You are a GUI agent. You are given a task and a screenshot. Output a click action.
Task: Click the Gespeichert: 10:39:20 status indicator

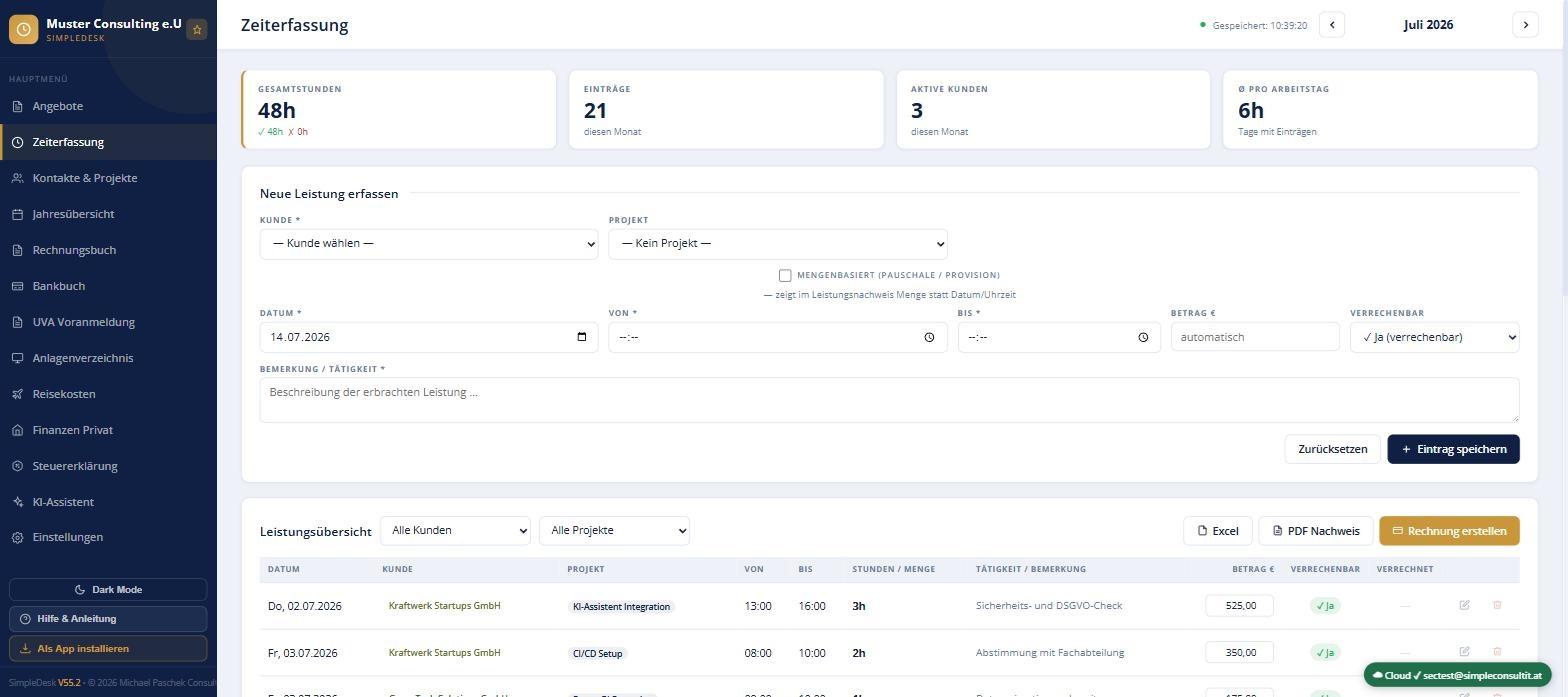pos(1254,25)
